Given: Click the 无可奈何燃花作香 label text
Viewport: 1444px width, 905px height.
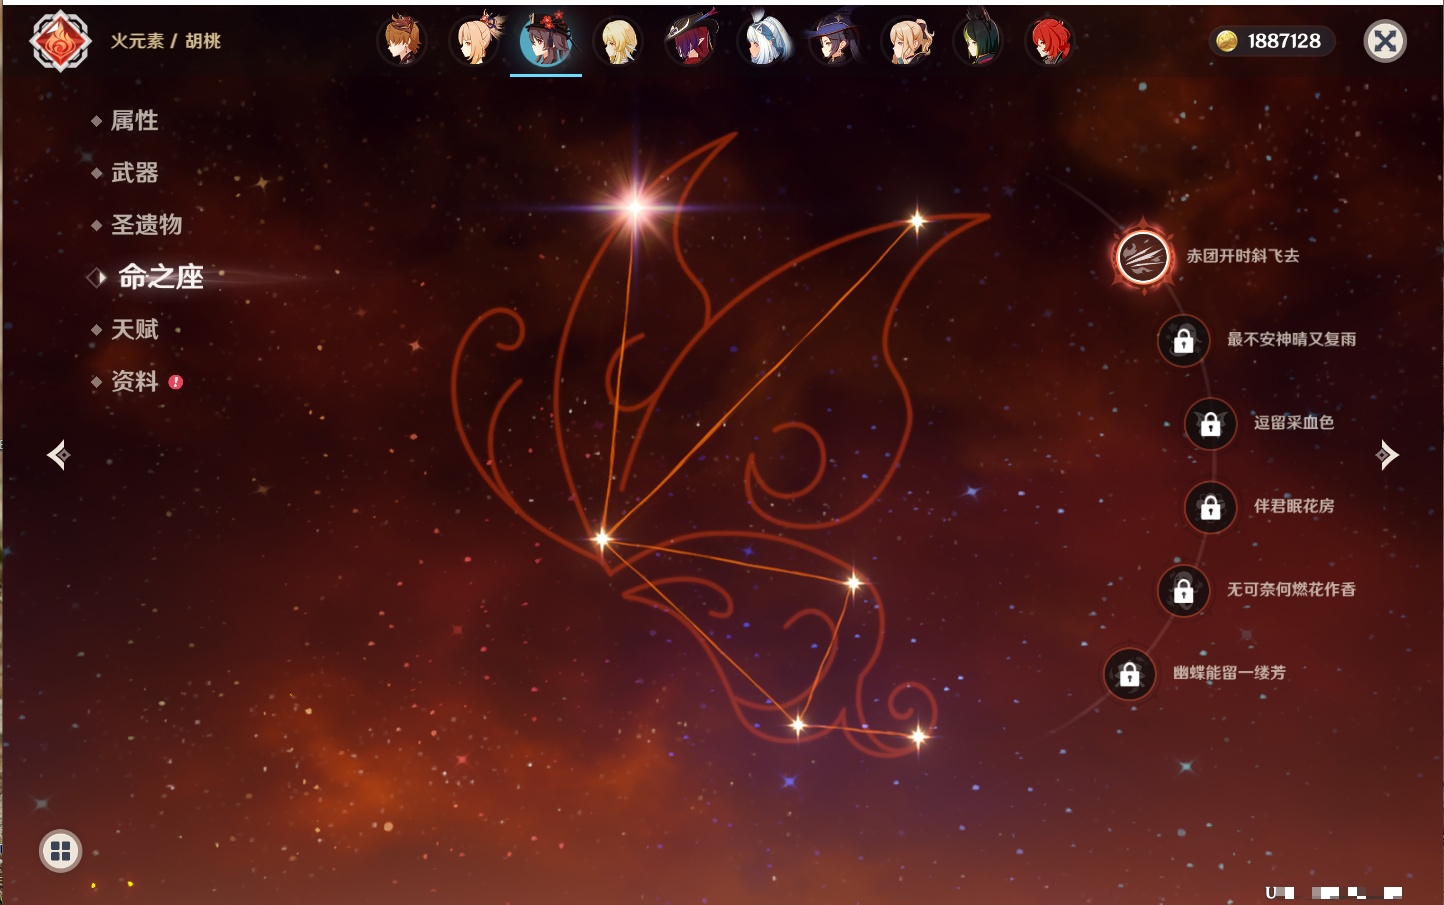Looking at the screenshot, I should (x=1291, y=589).
